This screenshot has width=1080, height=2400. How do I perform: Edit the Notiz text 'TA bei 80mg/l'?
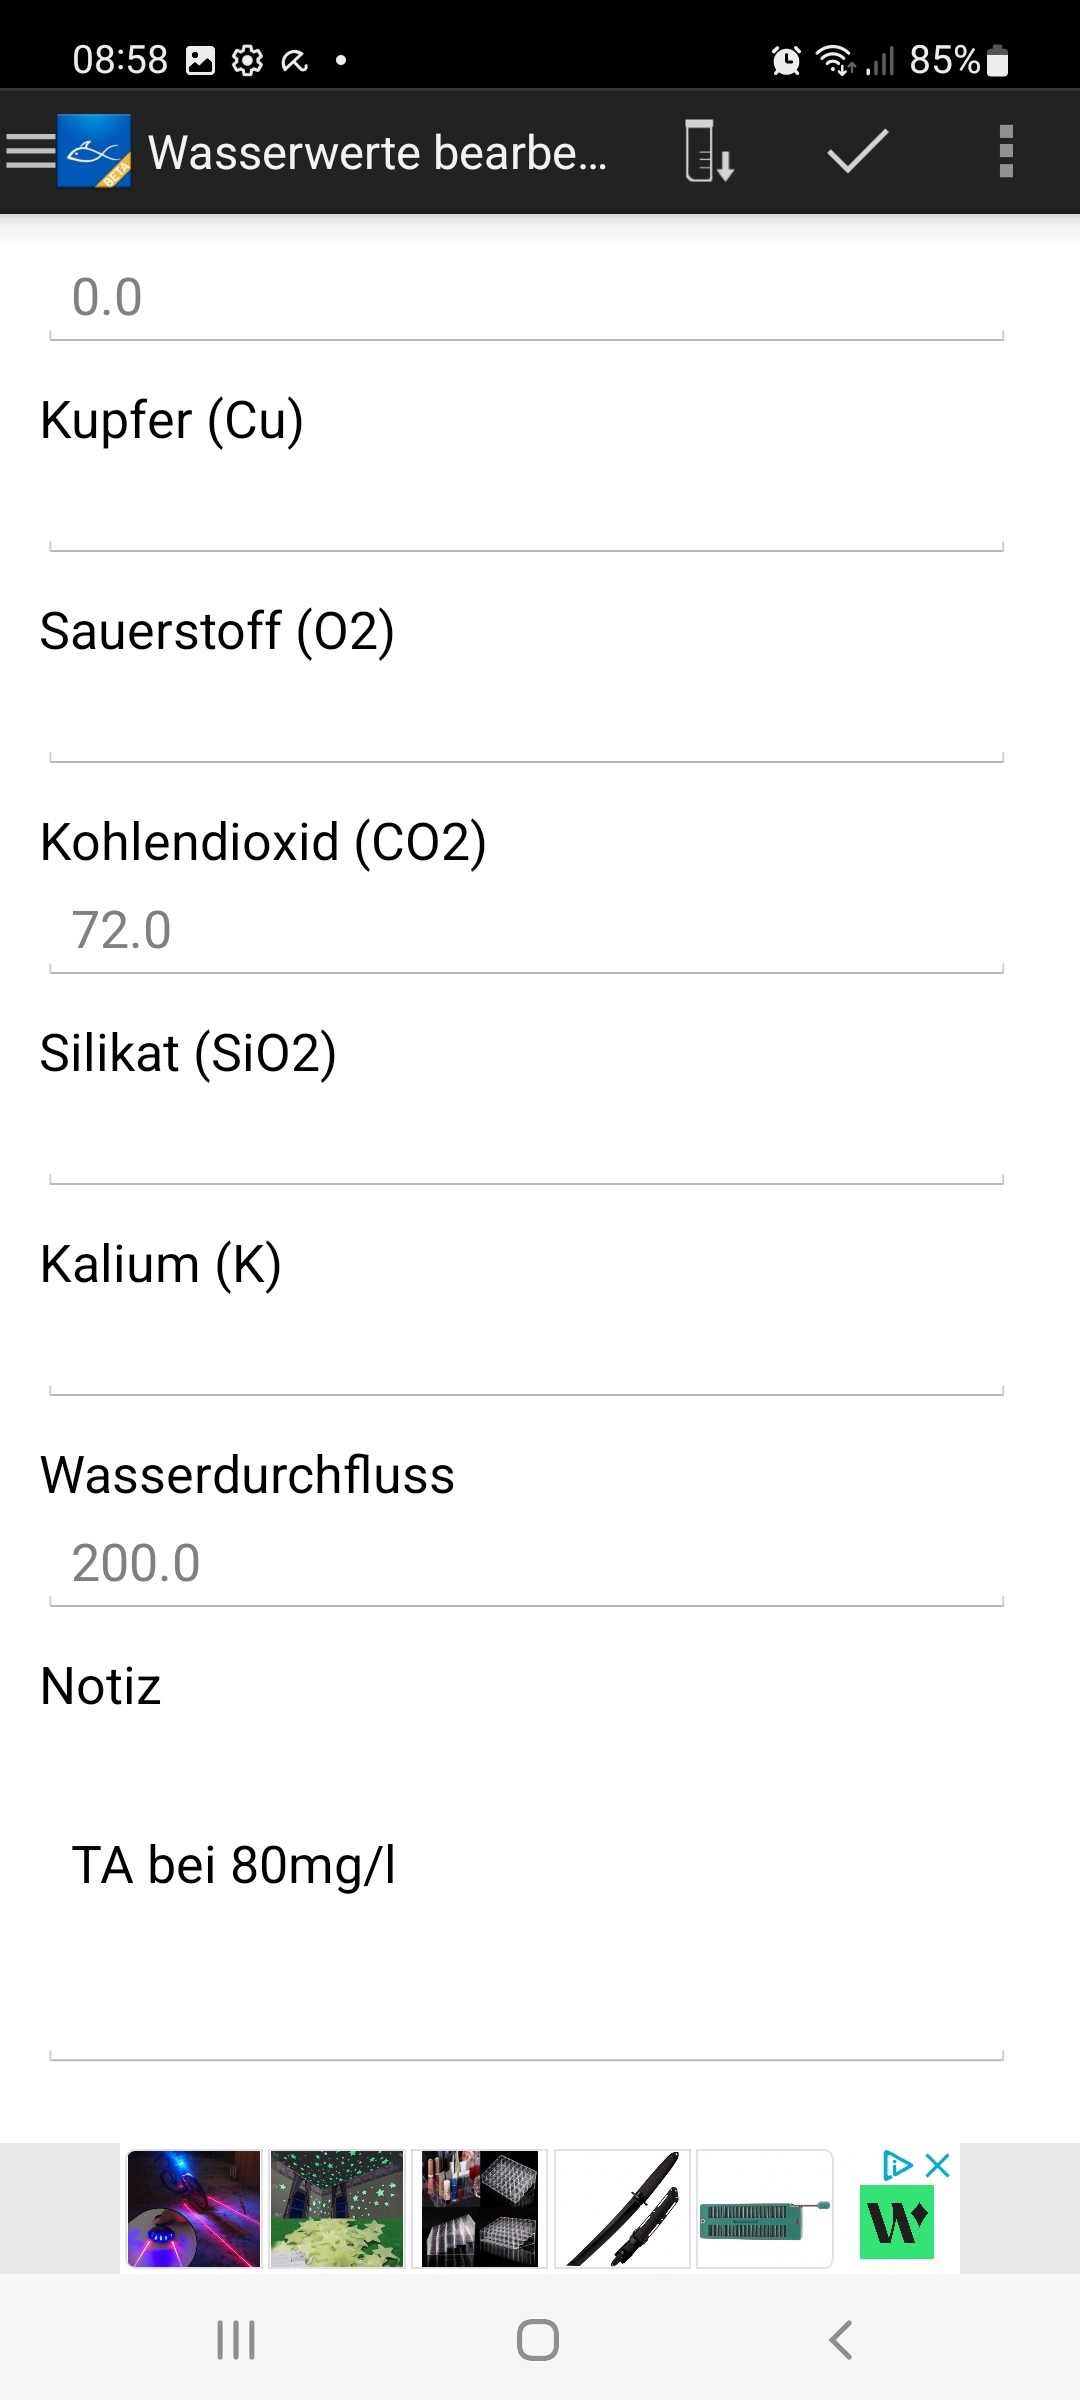tap(526, 1866)
